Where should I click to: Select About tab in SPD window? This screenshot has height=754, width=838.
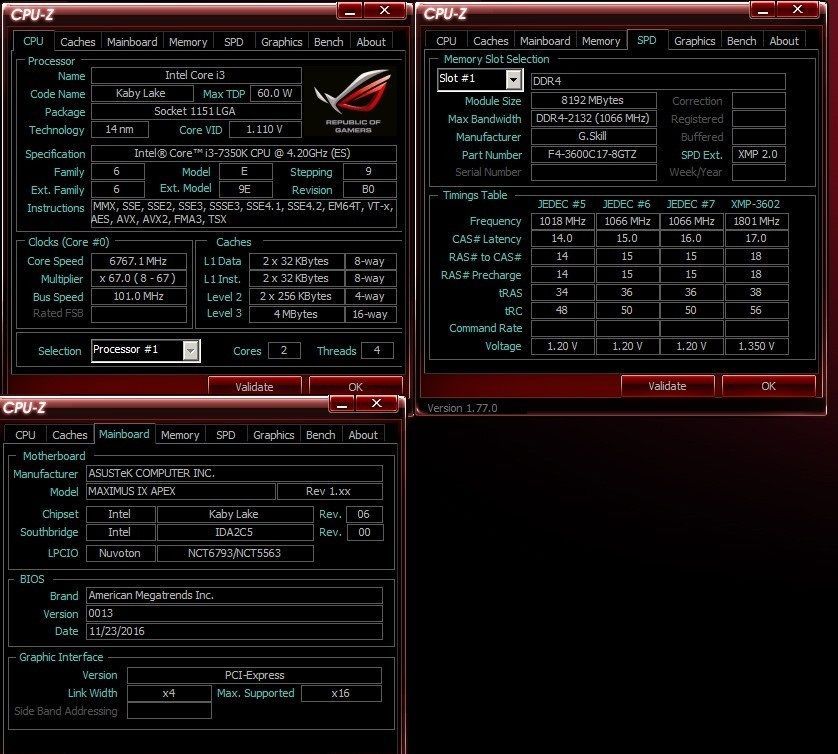pos(784,41)
